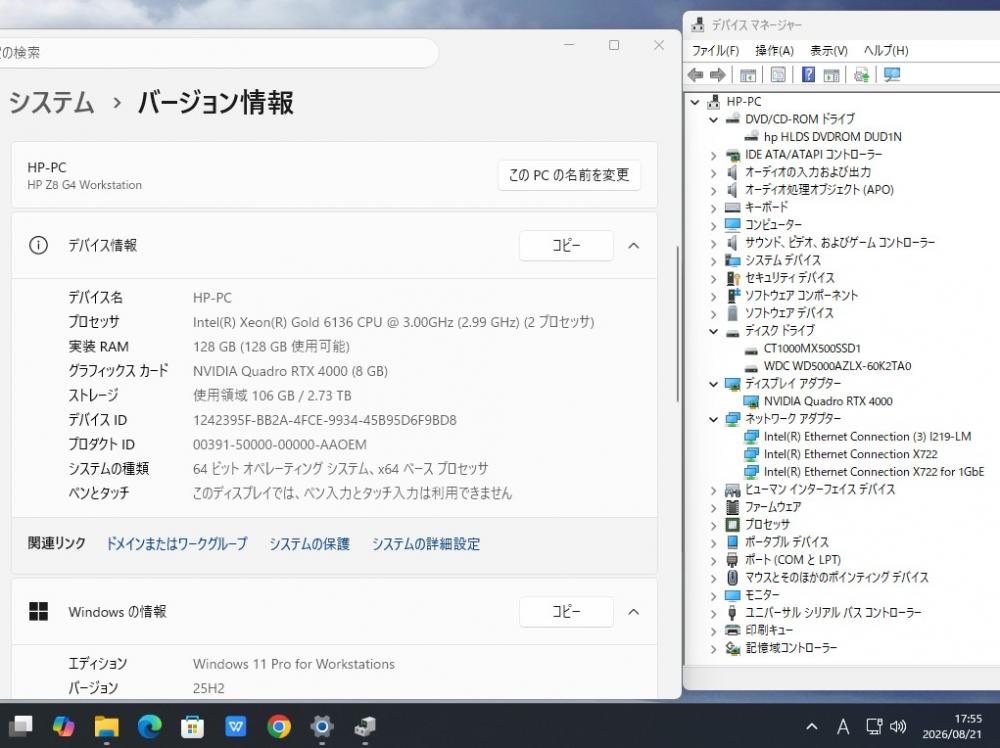Expand the セキュリティ デバイス node
1000x748 pixels.
(x=714, y=278)
